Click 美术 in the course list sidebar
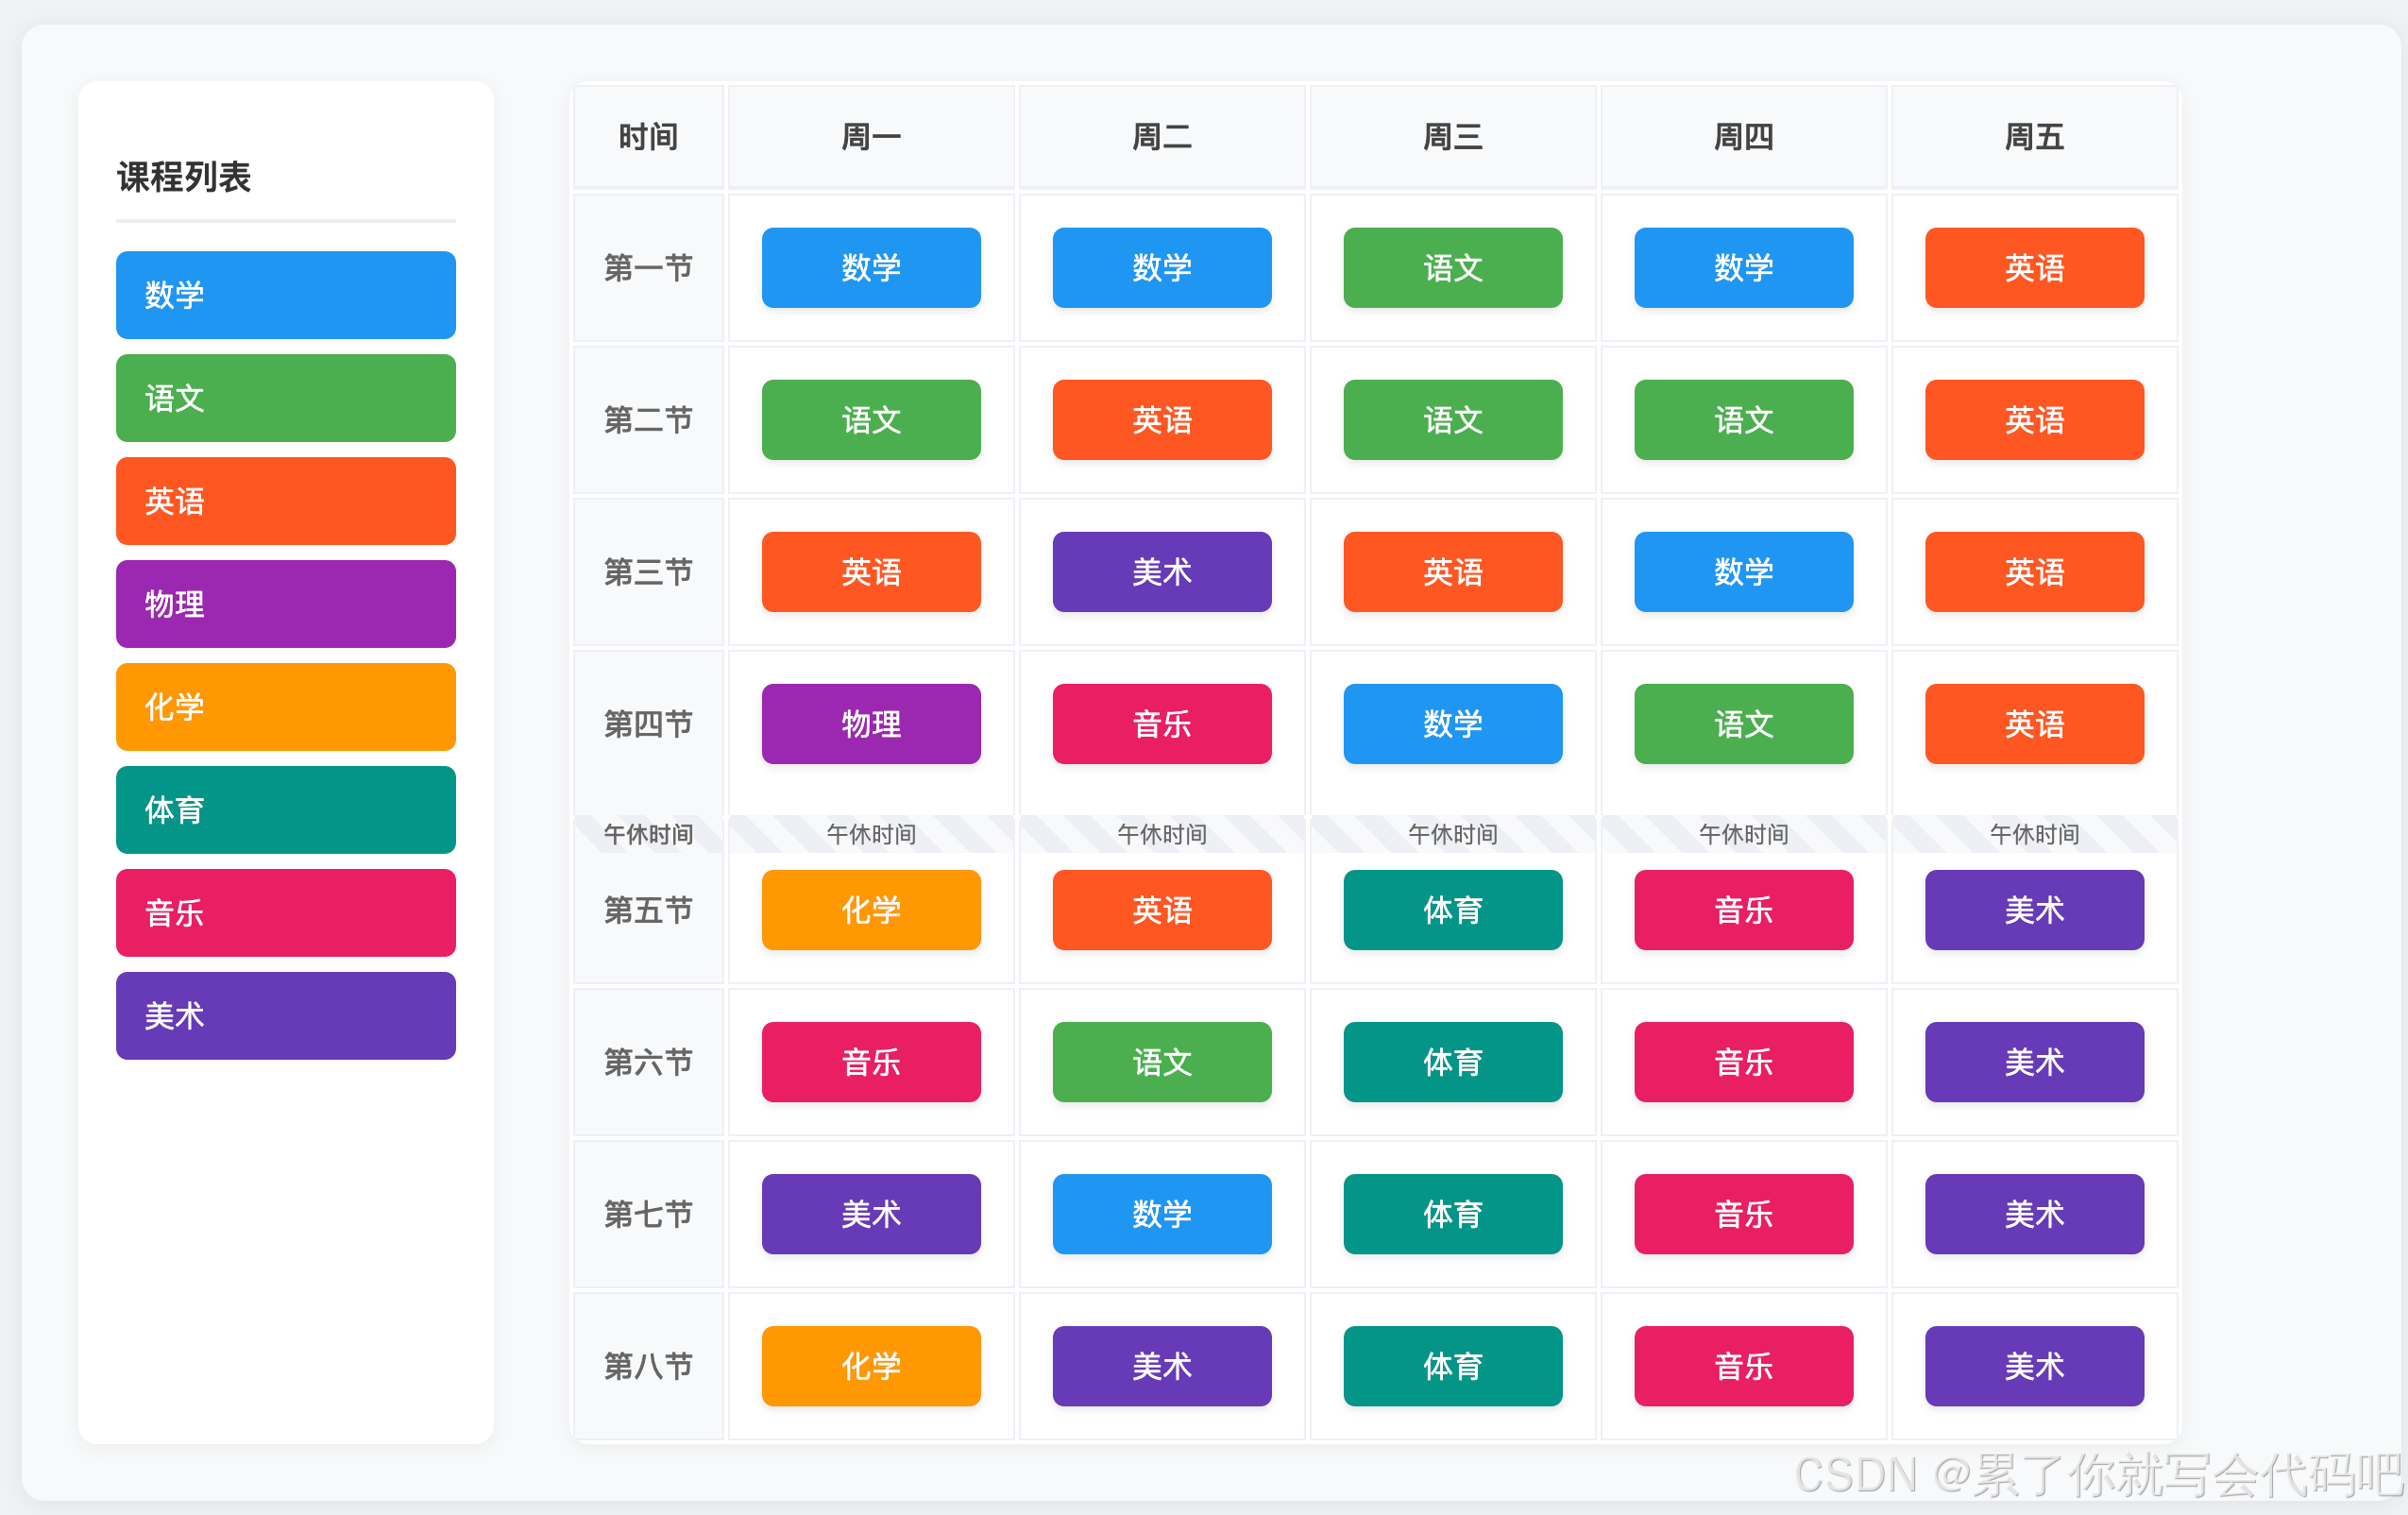Image resolution: width=2408 pixels, height=1515 pixels. tap(285, 1016)
